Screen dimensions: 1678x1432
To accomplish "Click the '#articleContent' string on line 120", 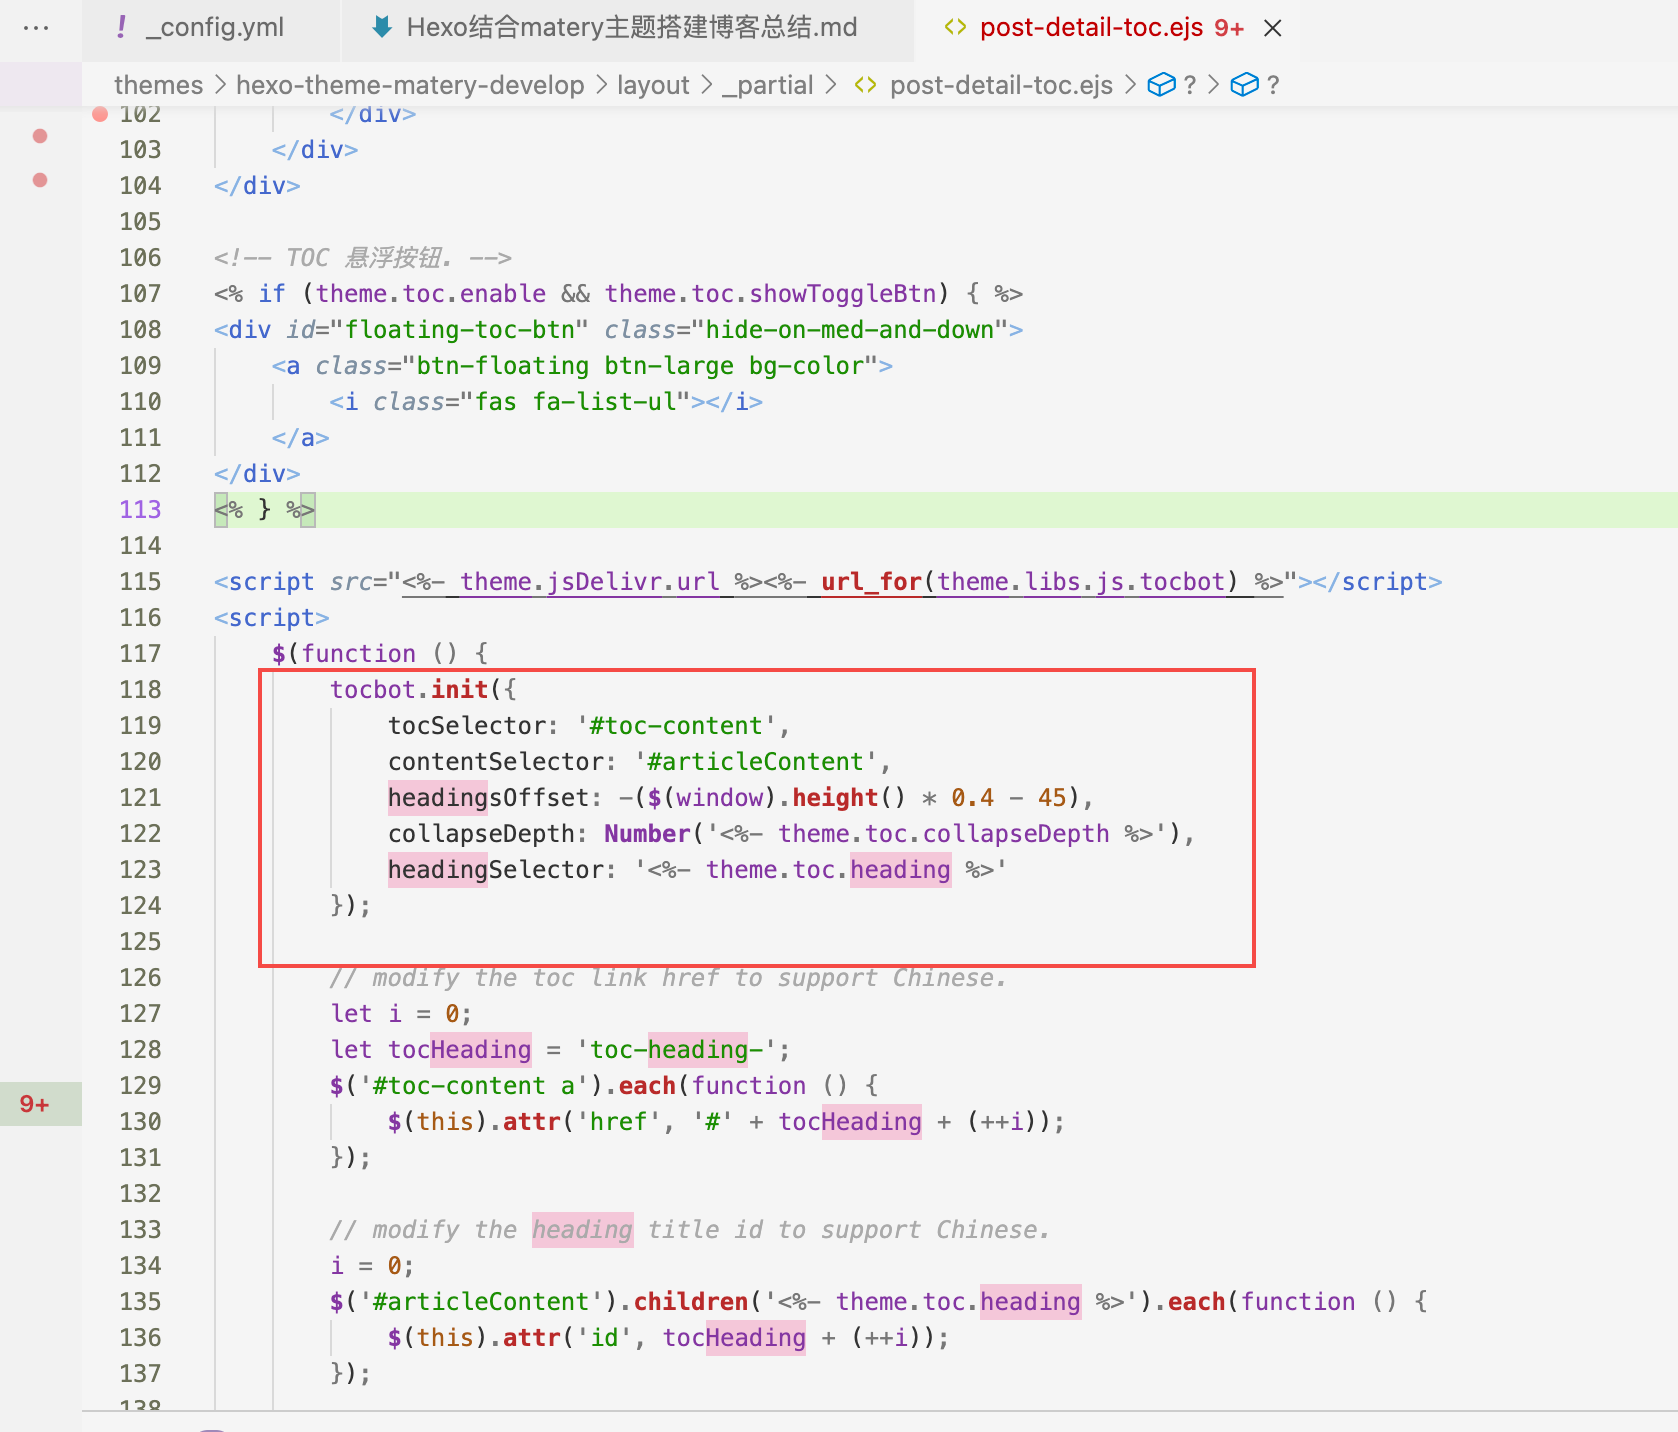I will pos(756,761).
